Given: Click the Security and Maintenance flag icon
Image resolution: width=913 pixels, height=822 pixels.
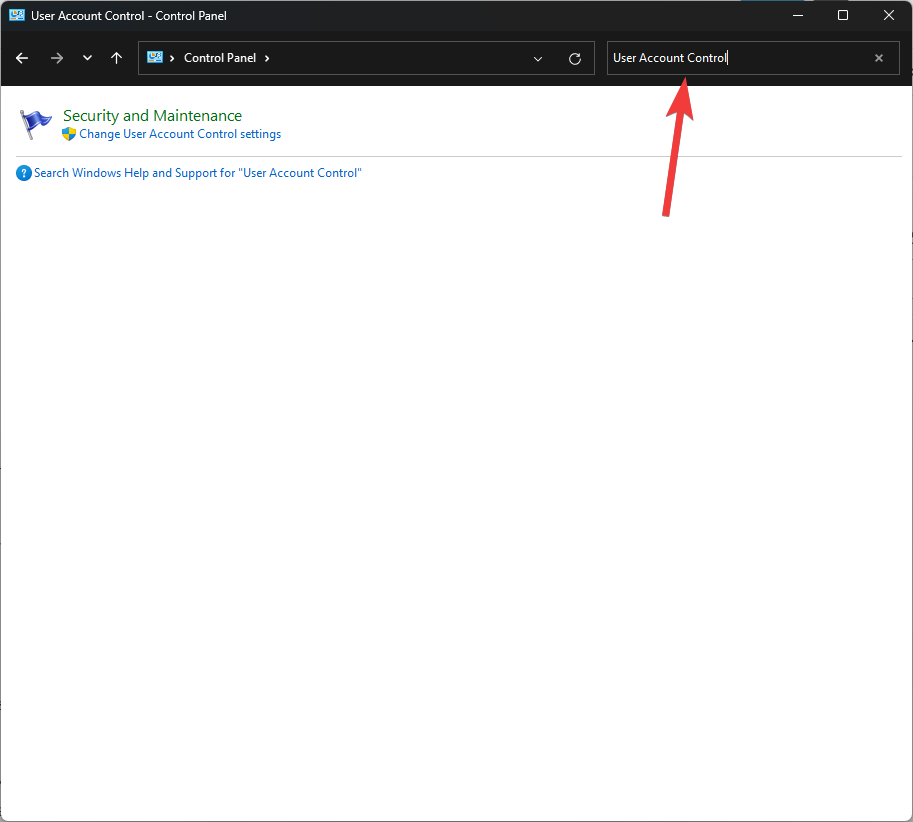Looking at the screenshot, I should (36, 124).
